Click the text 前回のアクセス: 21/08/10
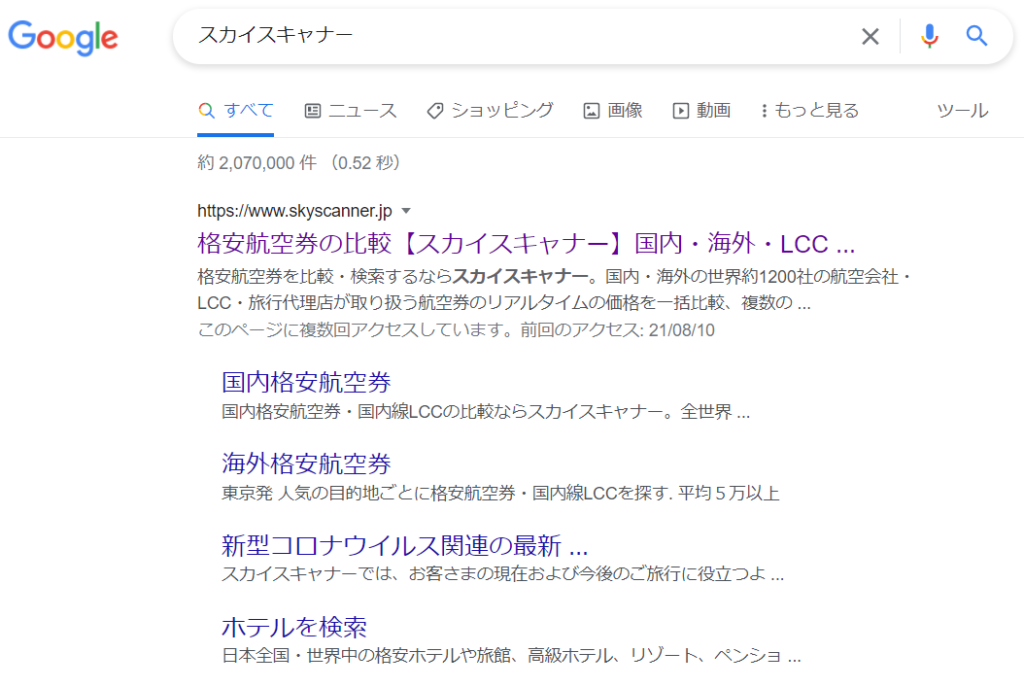This screenshot has width=1024, height=687. click(x=617, y=330)
